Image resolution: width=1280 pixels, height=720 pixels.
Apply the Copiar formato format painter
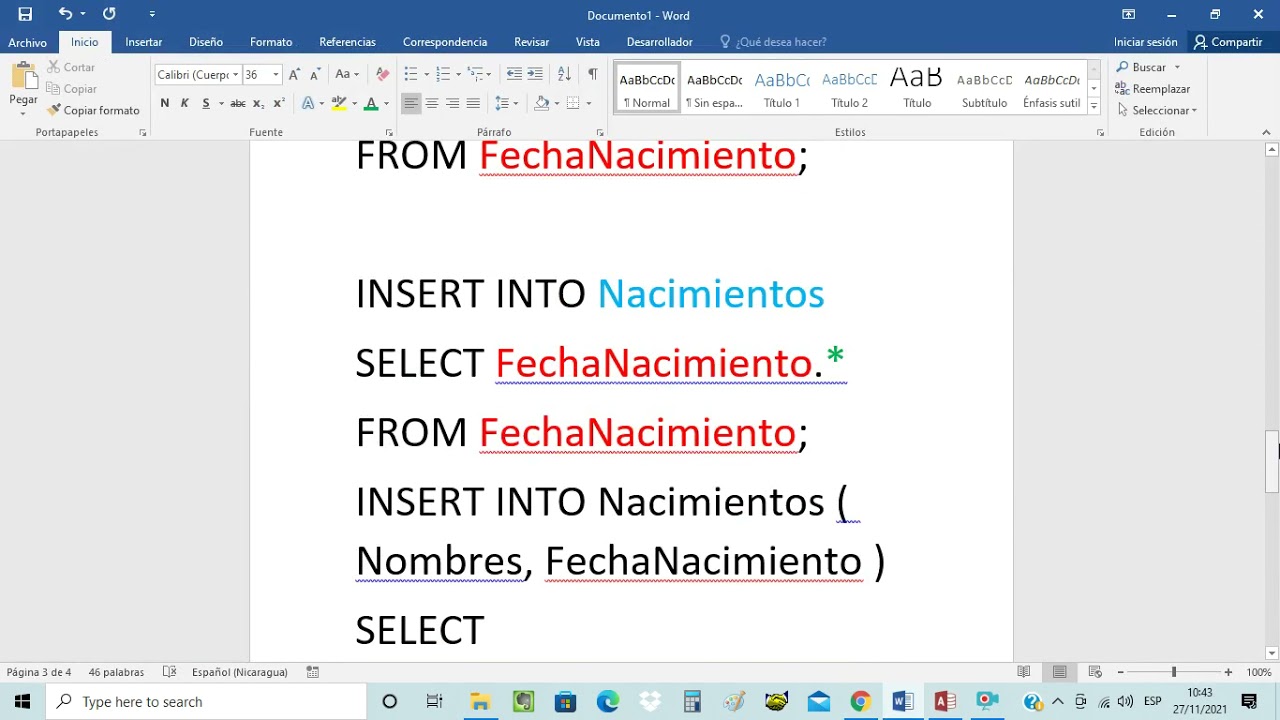click(93, 110)
